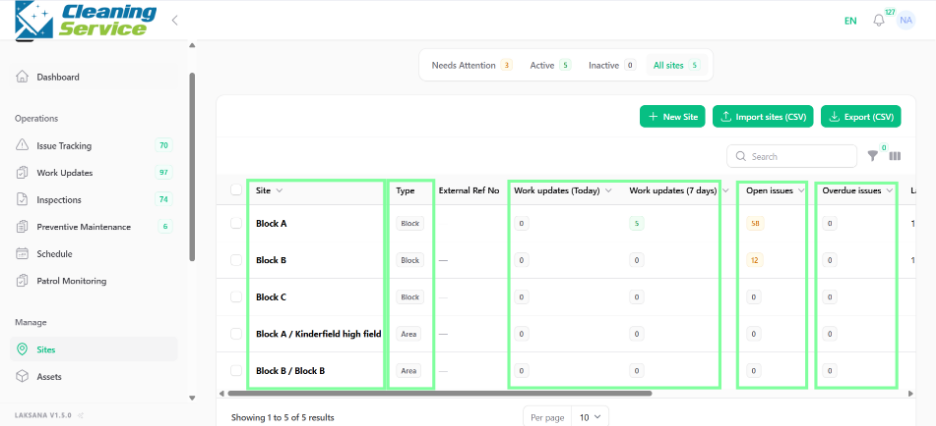Switch language via the EN selector
Image resolution: width=936 pixels, height=426 pixels.
(850, 20)
